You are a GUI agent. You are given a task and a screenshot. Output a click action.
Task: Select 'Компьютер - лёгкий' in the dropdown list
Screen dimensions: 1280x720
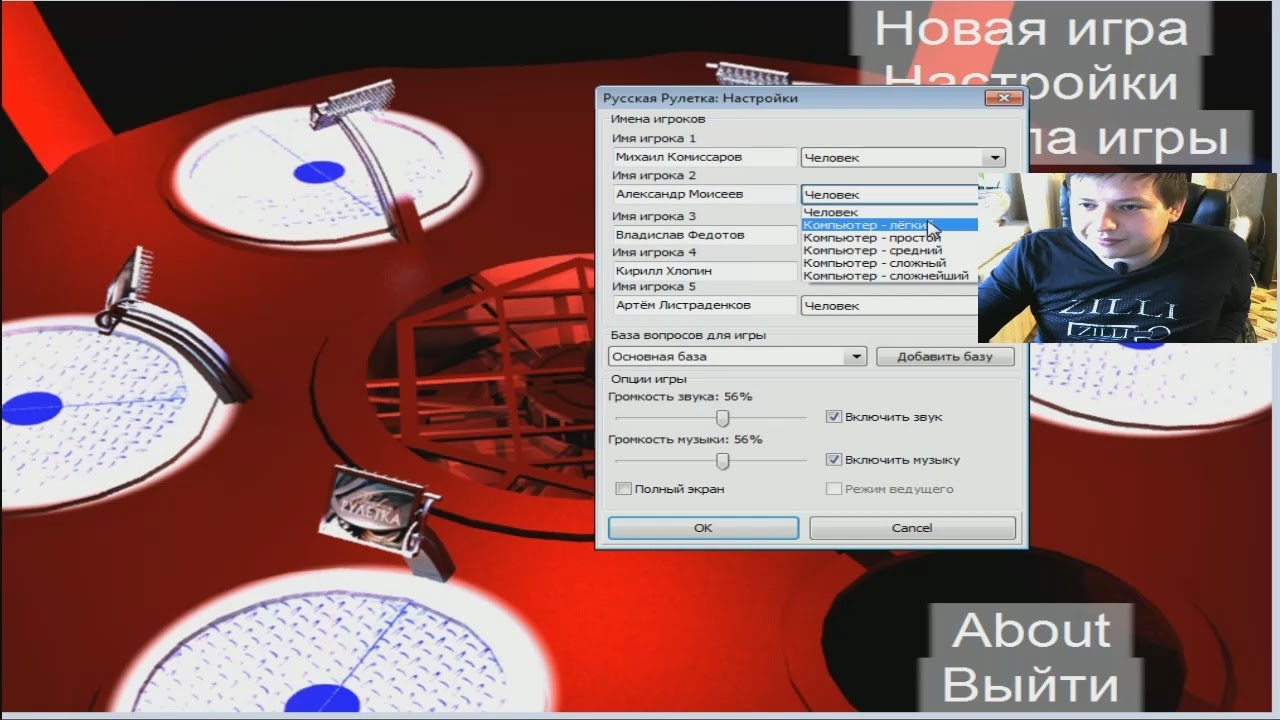tap(889, 225)
